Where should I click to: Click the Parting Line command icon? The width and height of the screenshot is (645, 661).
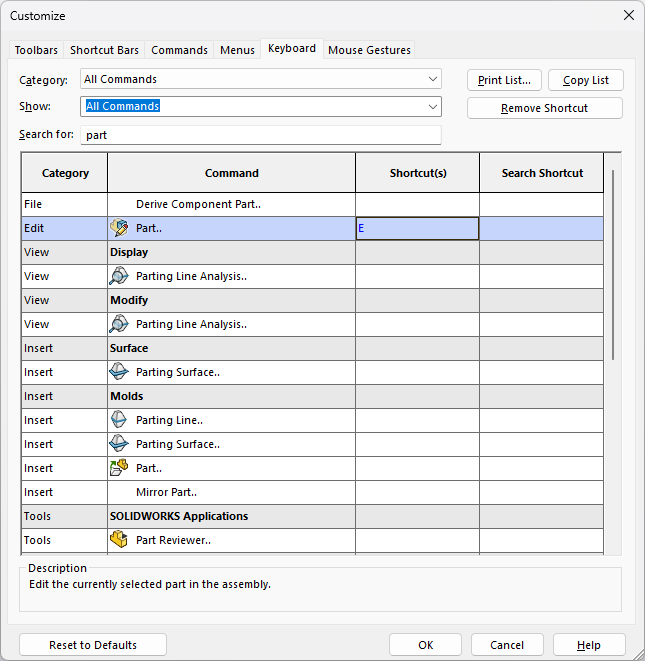pyautogui.click(x=119, y=420)
